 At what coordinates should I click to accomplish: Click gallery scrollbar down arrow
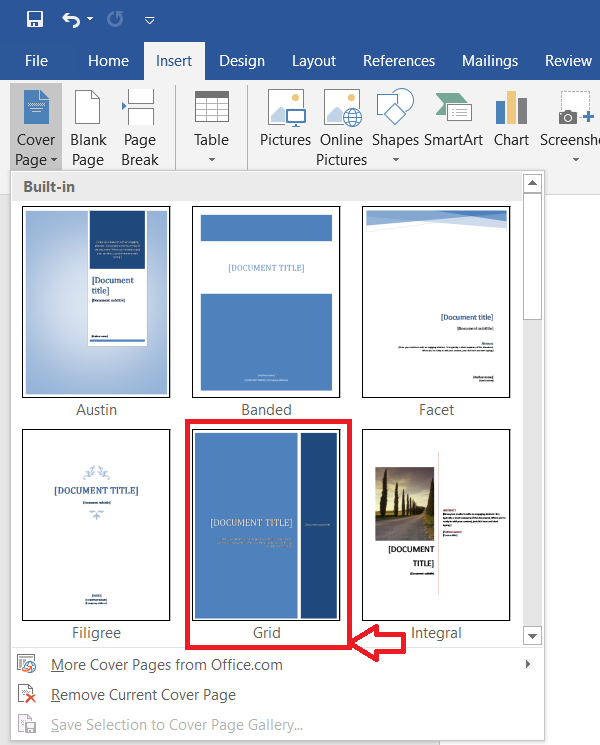(x=533, y=636)
